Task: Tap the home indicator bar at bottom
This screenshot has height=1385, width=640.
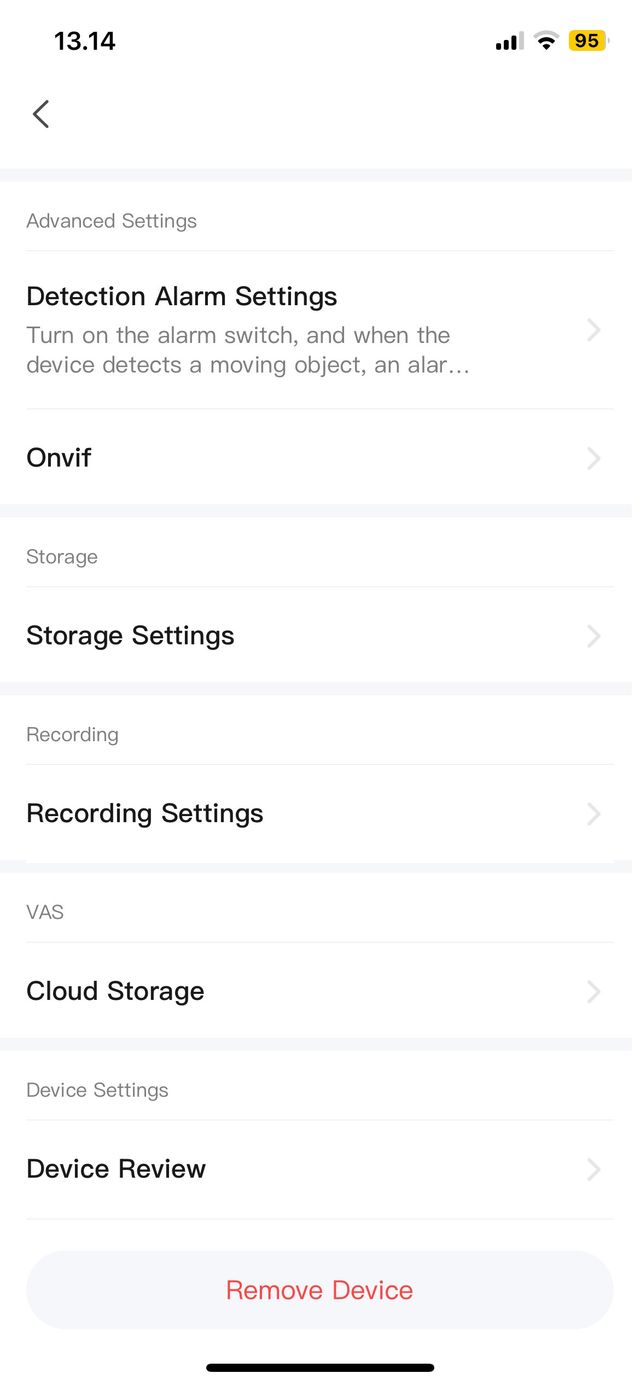Action: click(x=320, y=1367)
